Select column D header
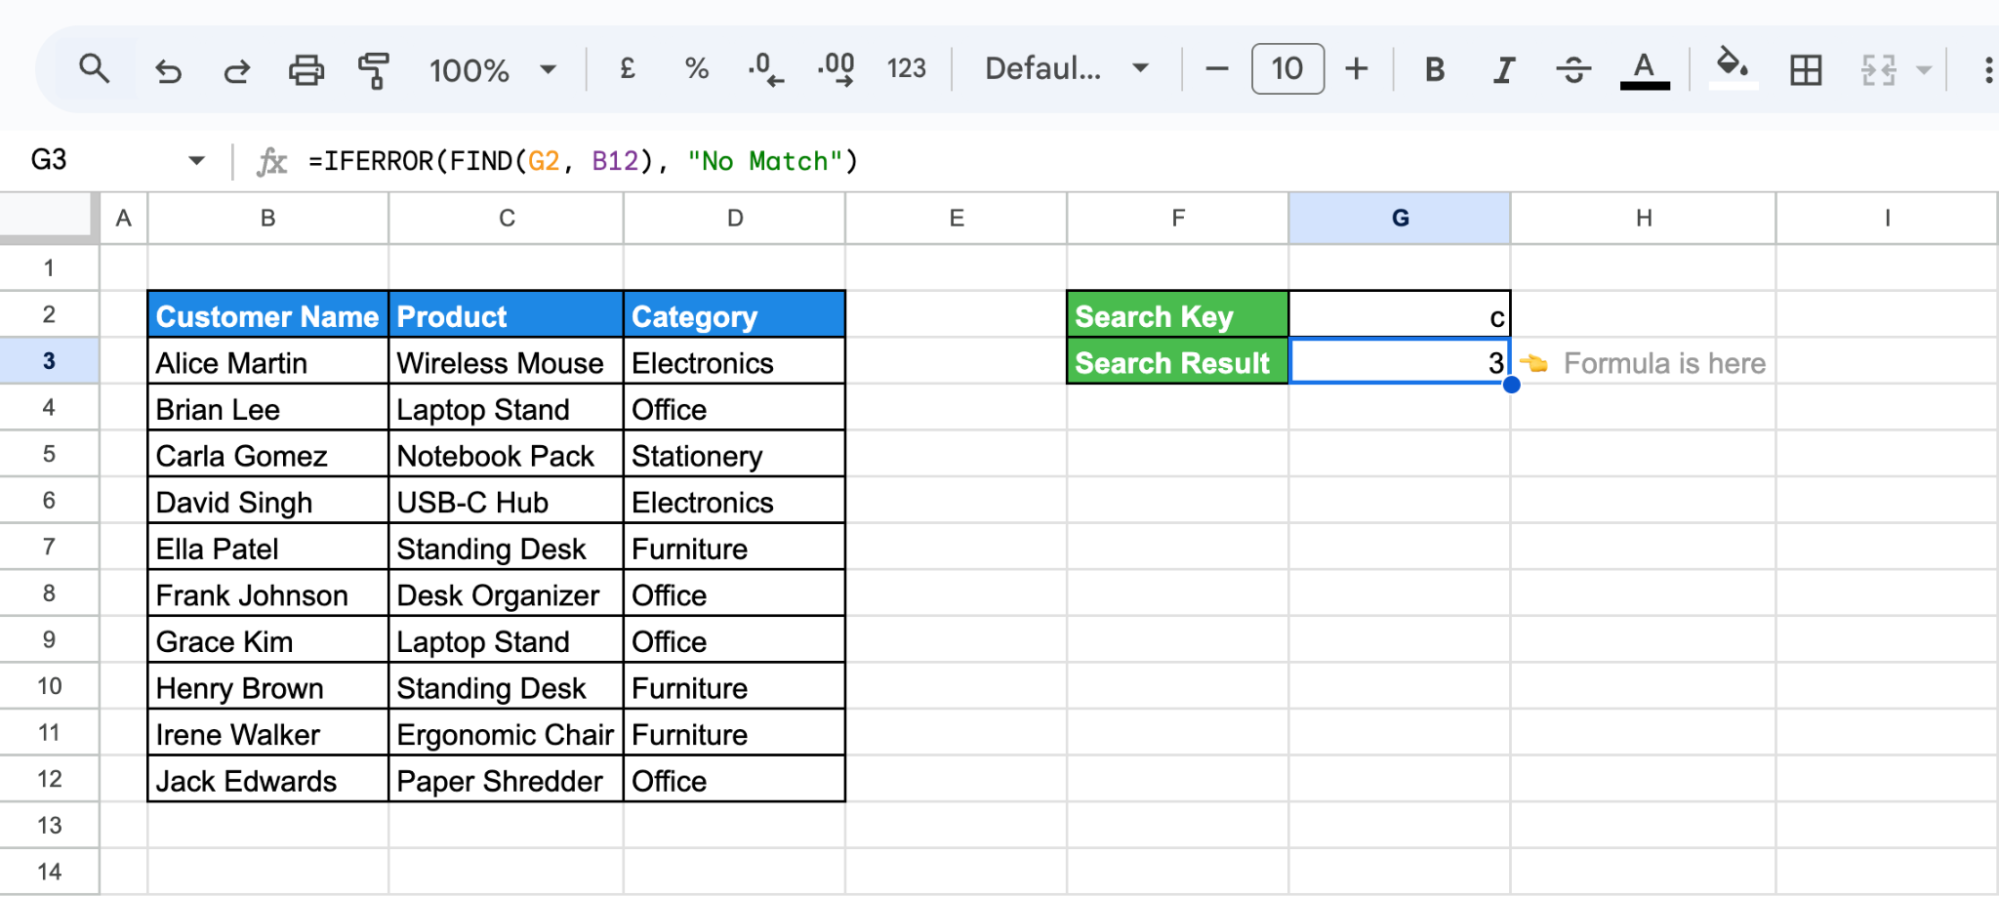This screenshot has width=1999, height=897. [x=735, y=218]
